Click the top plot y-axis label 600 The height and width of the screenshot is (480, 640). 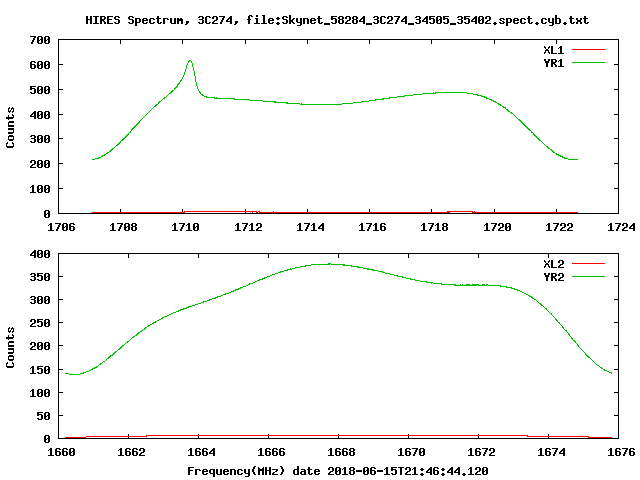coord(40,65)
